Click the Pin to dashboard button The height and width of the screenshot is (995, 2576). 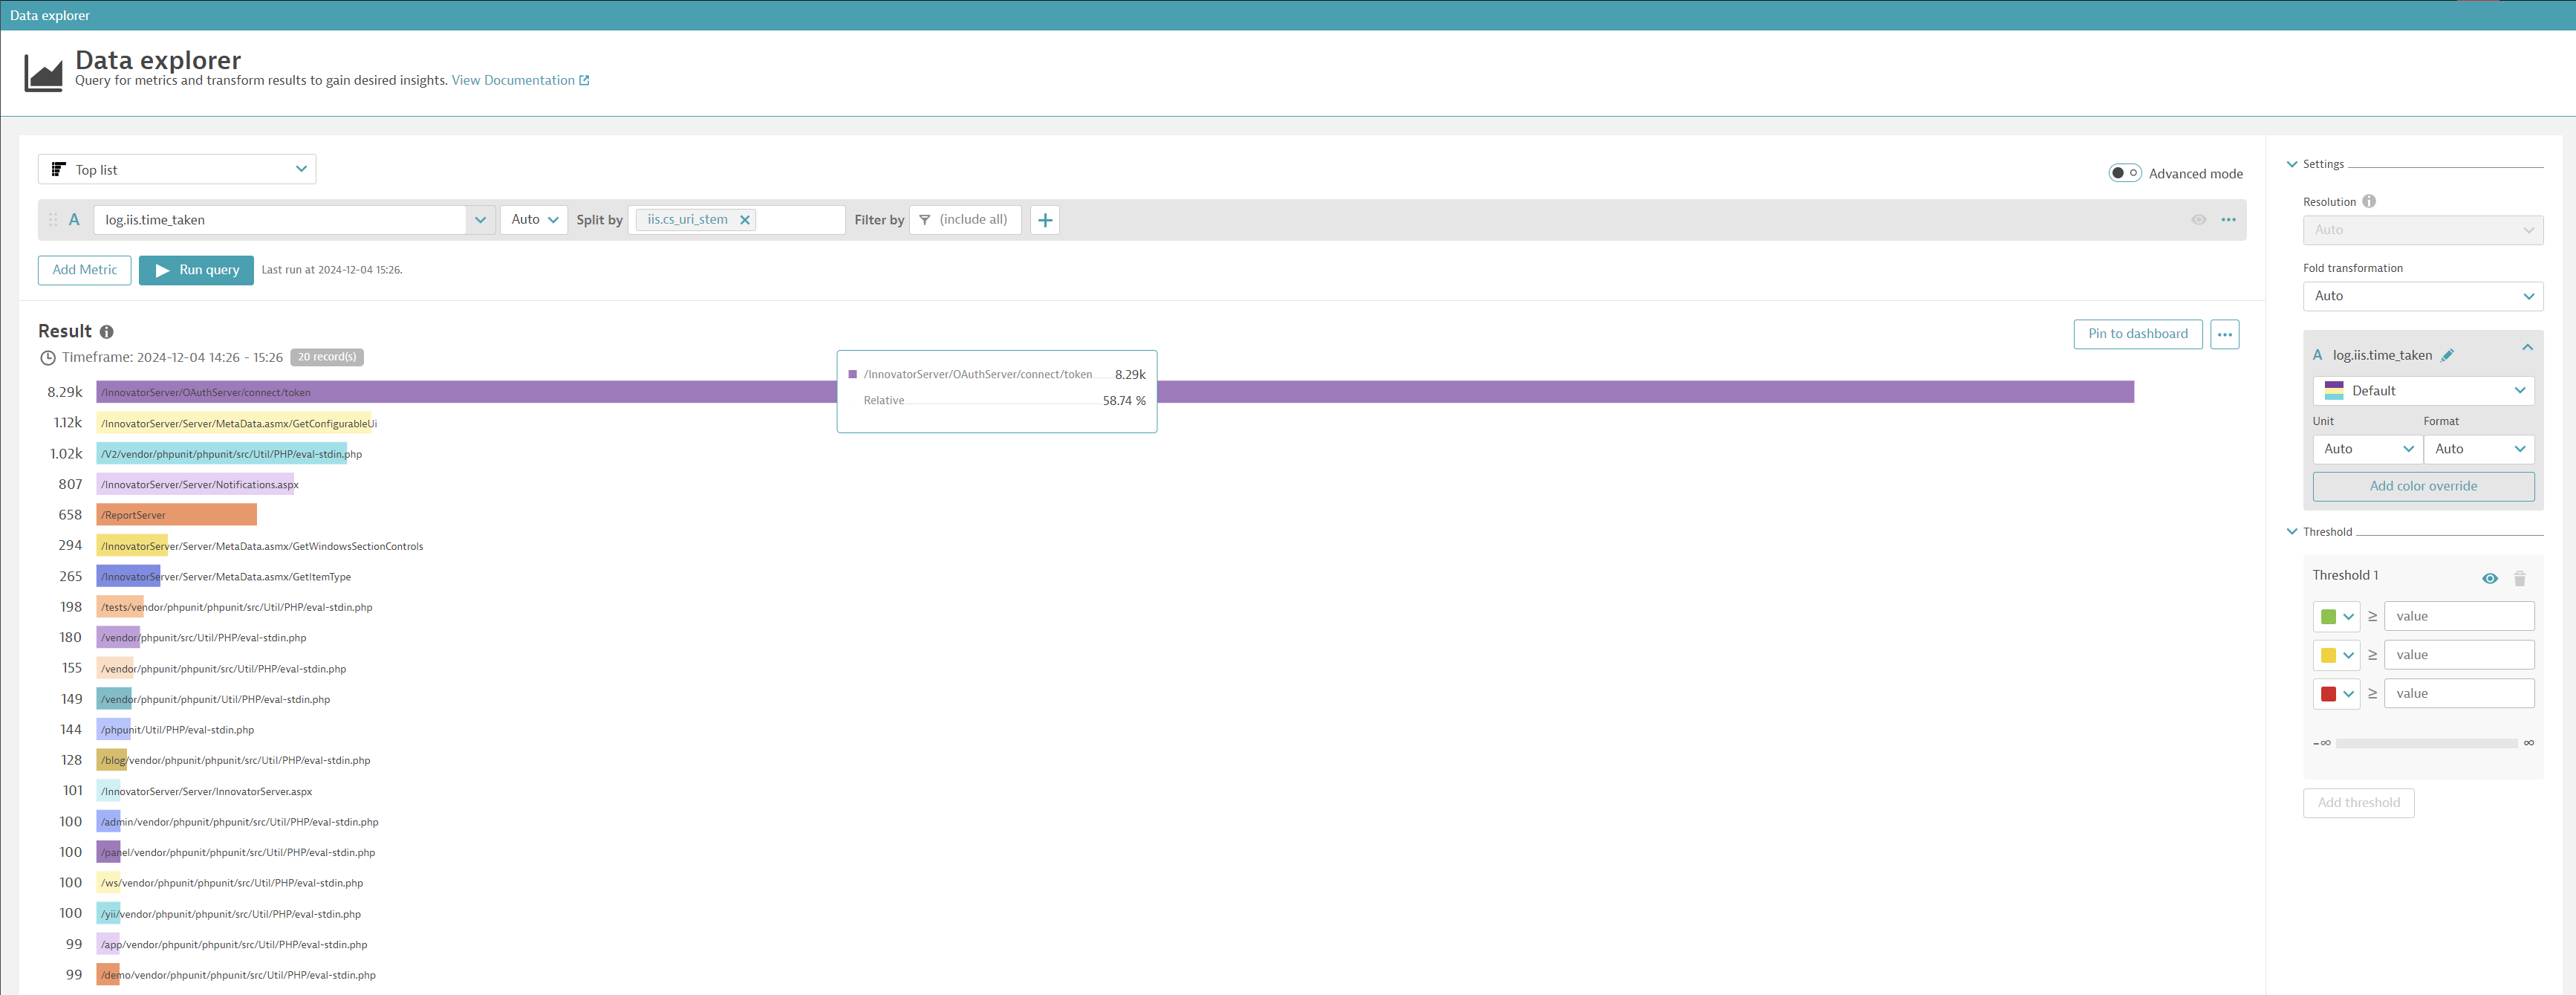coord(2137,334)
